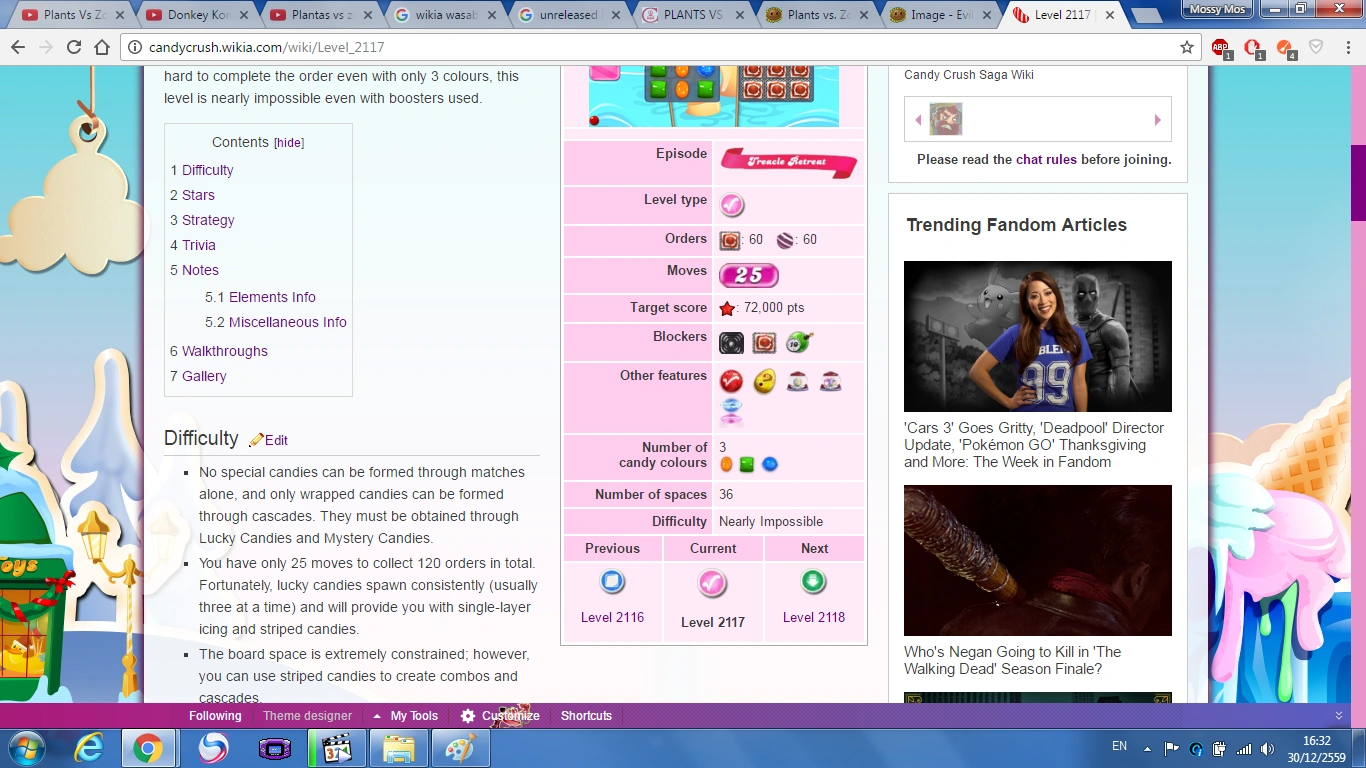The width and height of the screenshot is (1366, 768).
Task: Open the Level 2118 link
Action: 813,617
